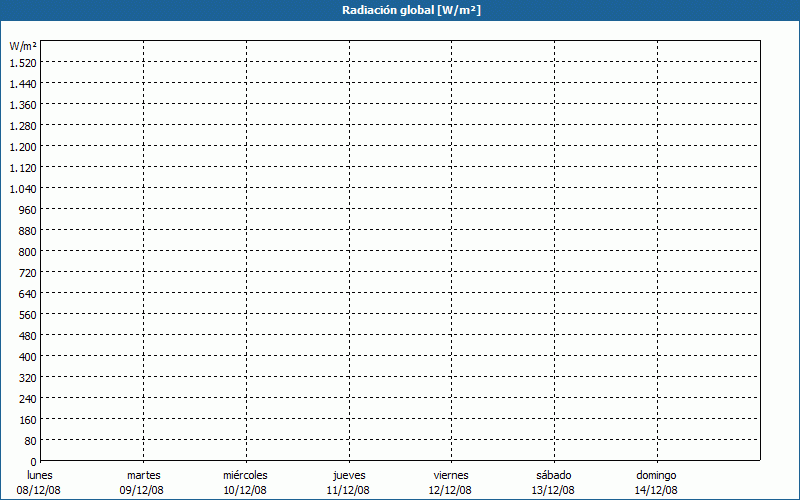This screenshot has height=500, width=800.
Task: Select the 11/12/08 date under jueves
Action: point(348,490)
